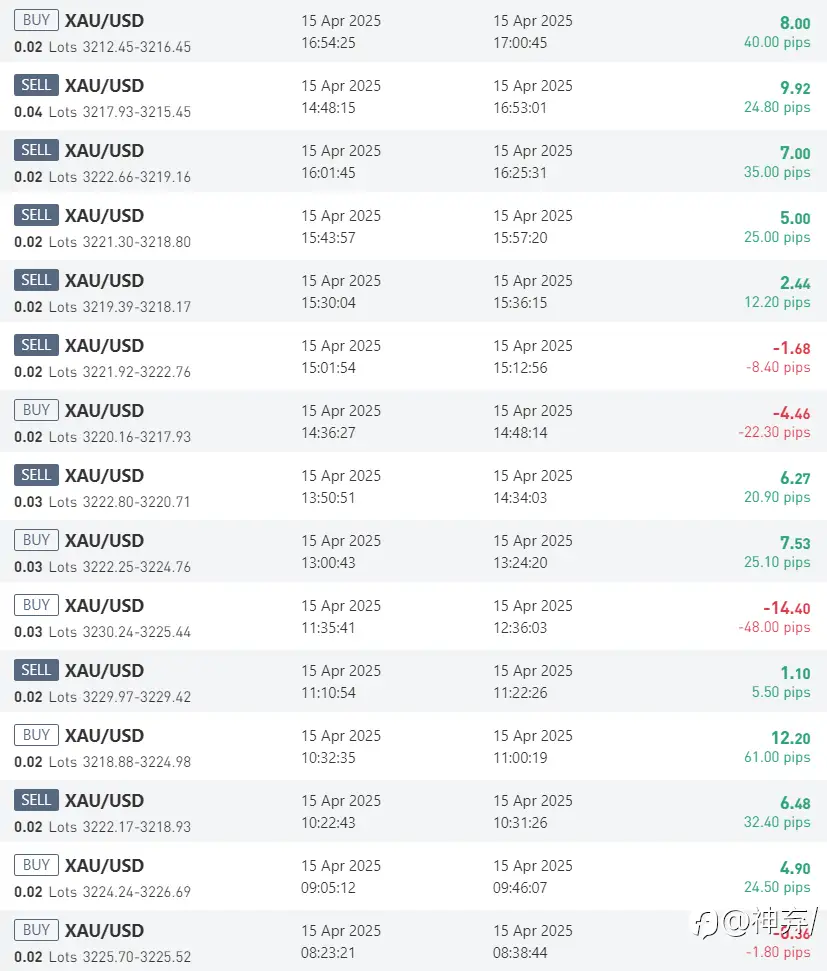The width and height of the screenshot is (827, 971).
Task: Click the 61.00 pips profit value
Action: click(x=777, y=757)
